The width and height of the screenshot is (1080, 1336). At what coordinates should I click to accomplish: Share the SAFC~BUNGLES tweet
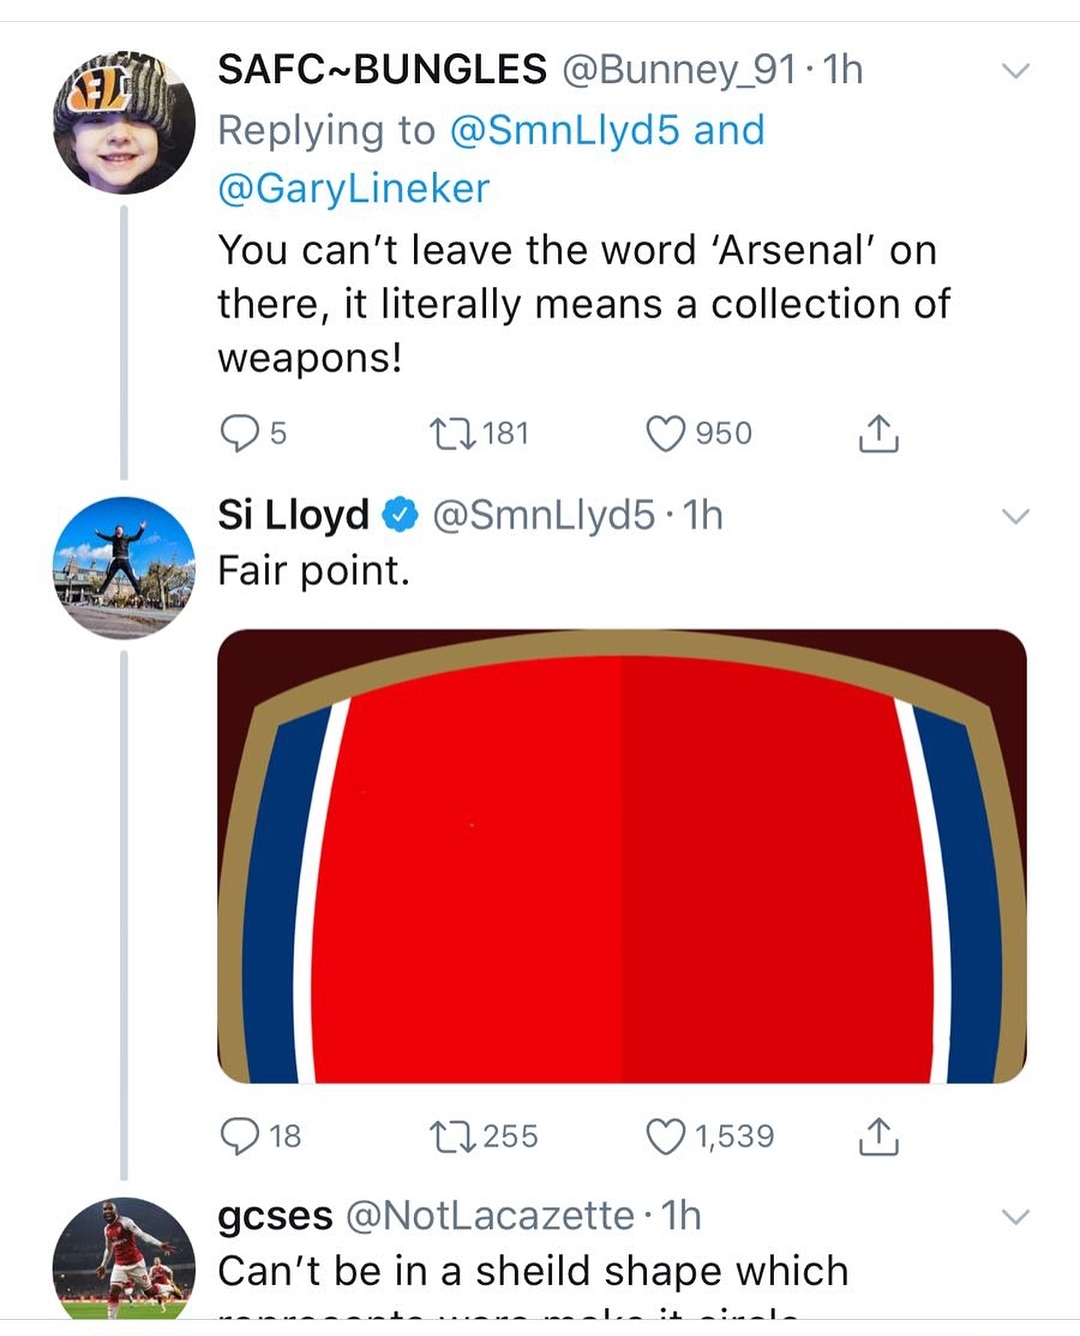point(879,433)
